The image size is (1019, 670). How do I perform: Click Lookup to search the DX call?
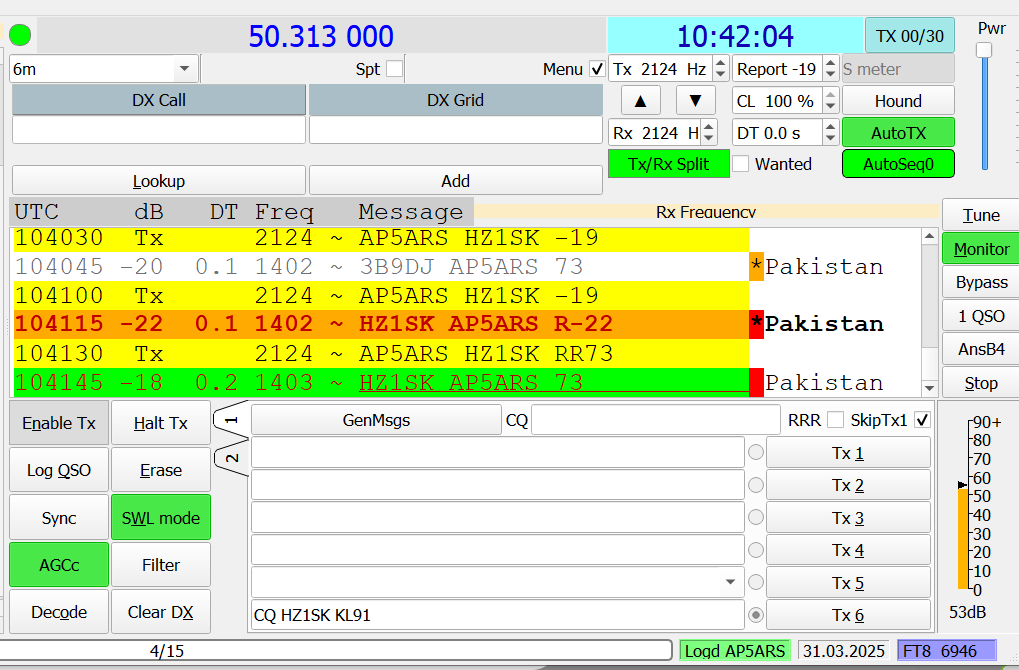point(159,180)
